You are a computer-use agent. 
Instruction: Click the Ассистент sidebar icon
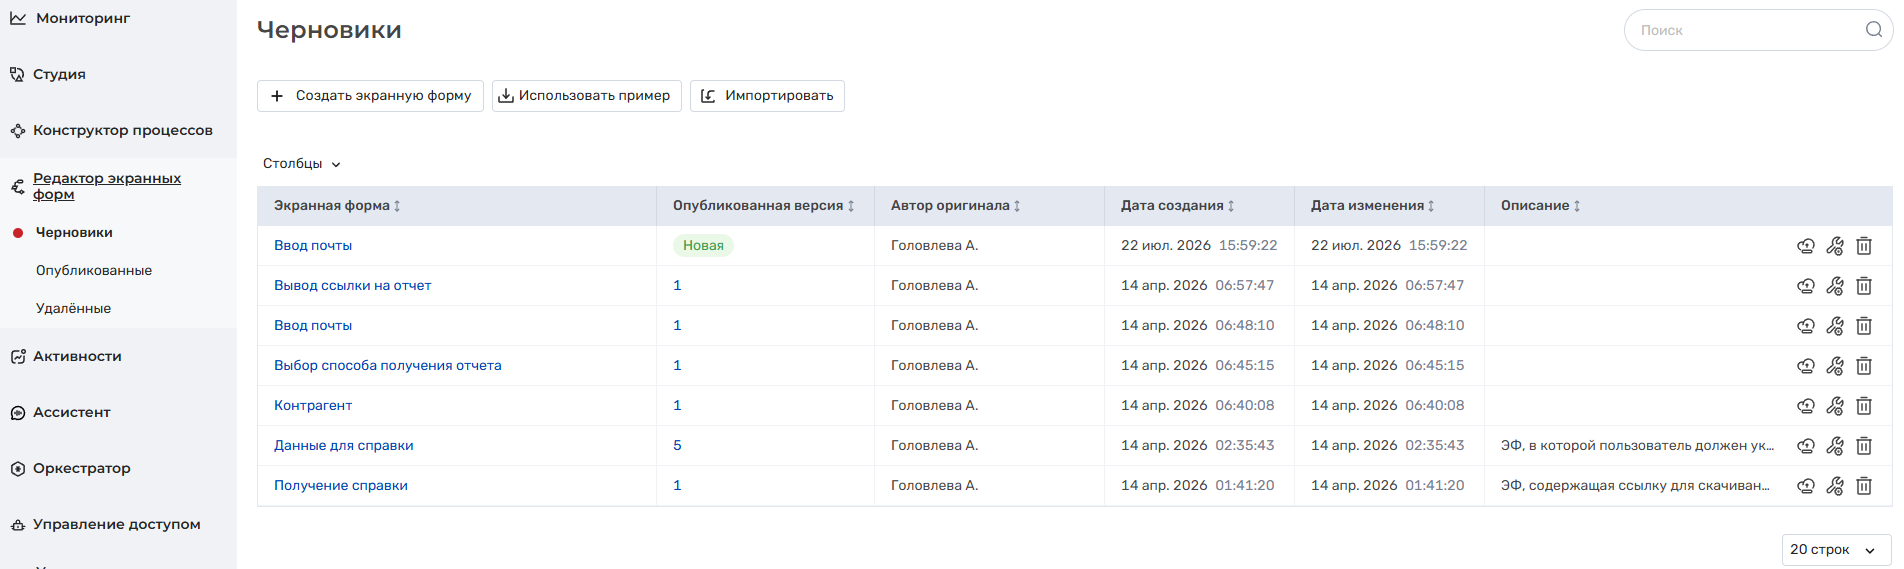[18, 413]
